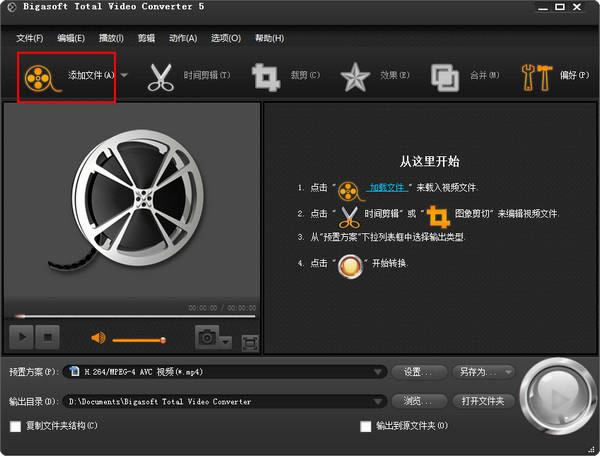Click the 设置... button
This screenshot has width=600, height=456.
pos(419,371)
